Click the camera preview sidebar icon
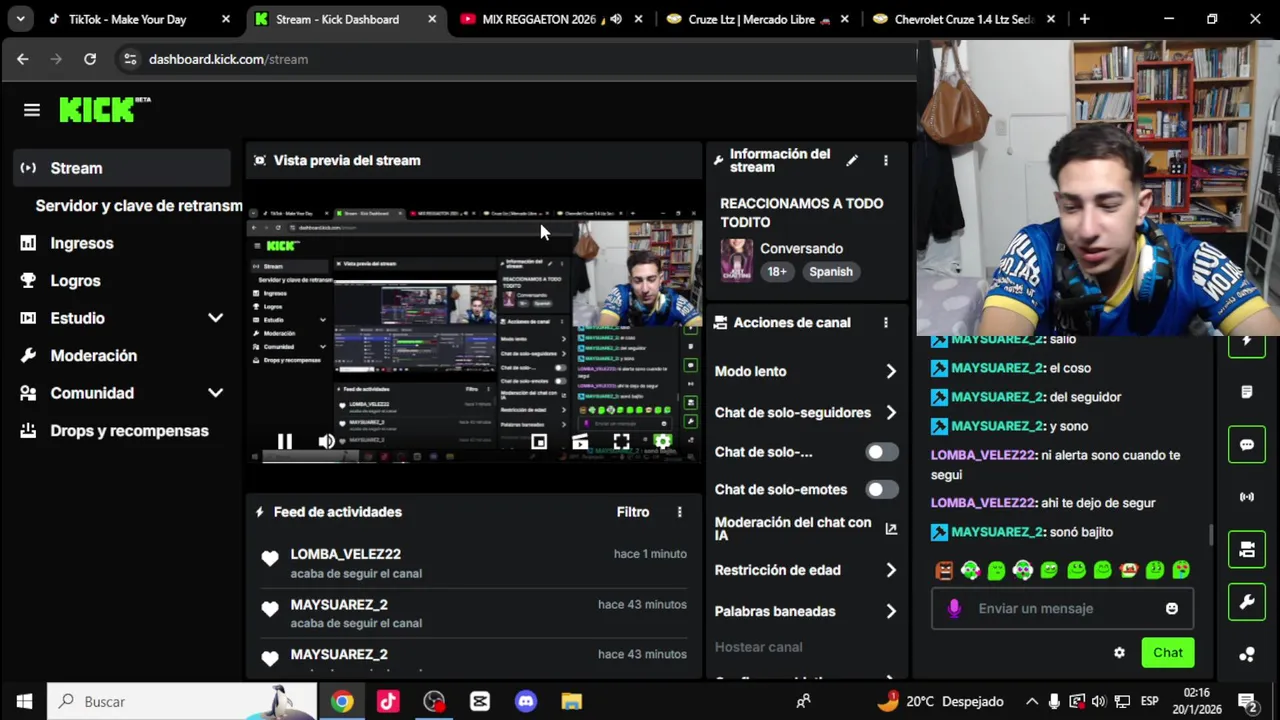Screen dimensions: 1280x720 pyautogui.click(x=1247, y=549)
